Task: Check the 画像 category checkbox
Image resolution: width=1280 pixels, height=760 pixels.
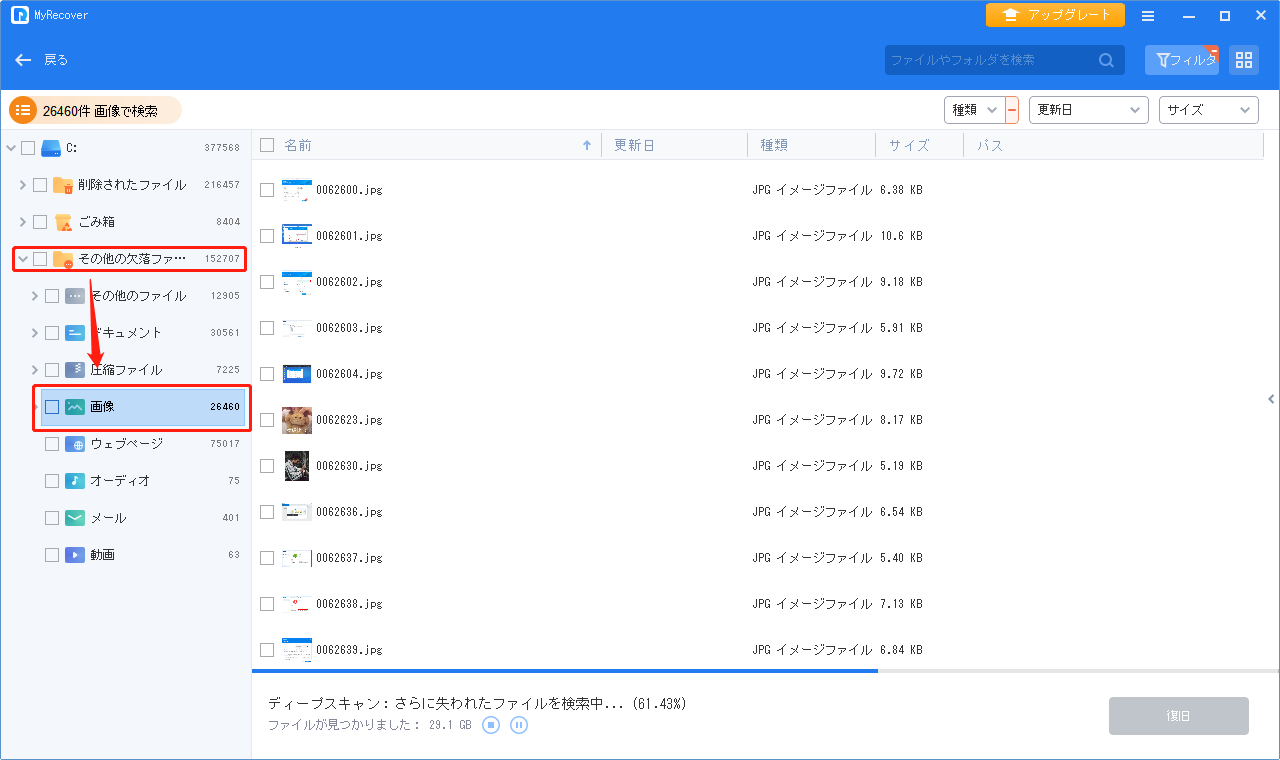Action: [52, 407]
